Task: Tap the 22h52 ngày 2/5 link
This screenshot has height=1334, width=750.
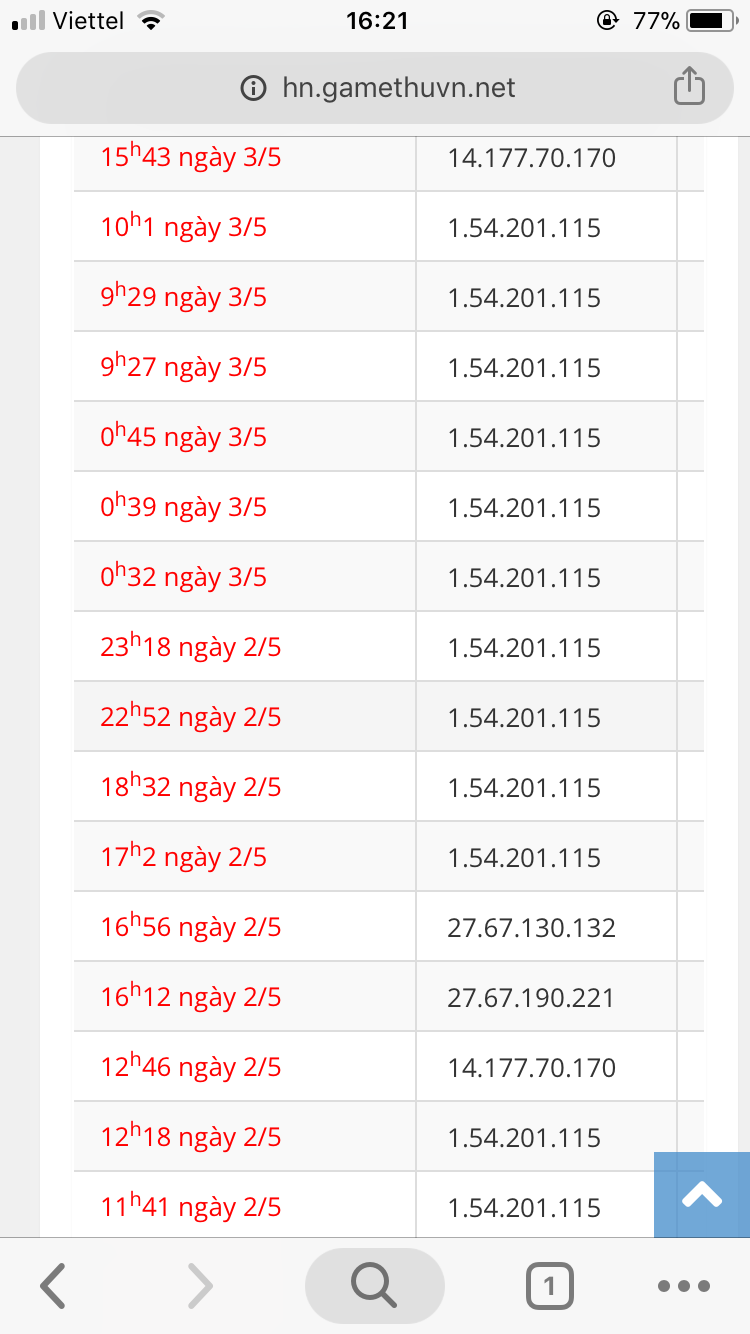Action: (x=191, y=718)
